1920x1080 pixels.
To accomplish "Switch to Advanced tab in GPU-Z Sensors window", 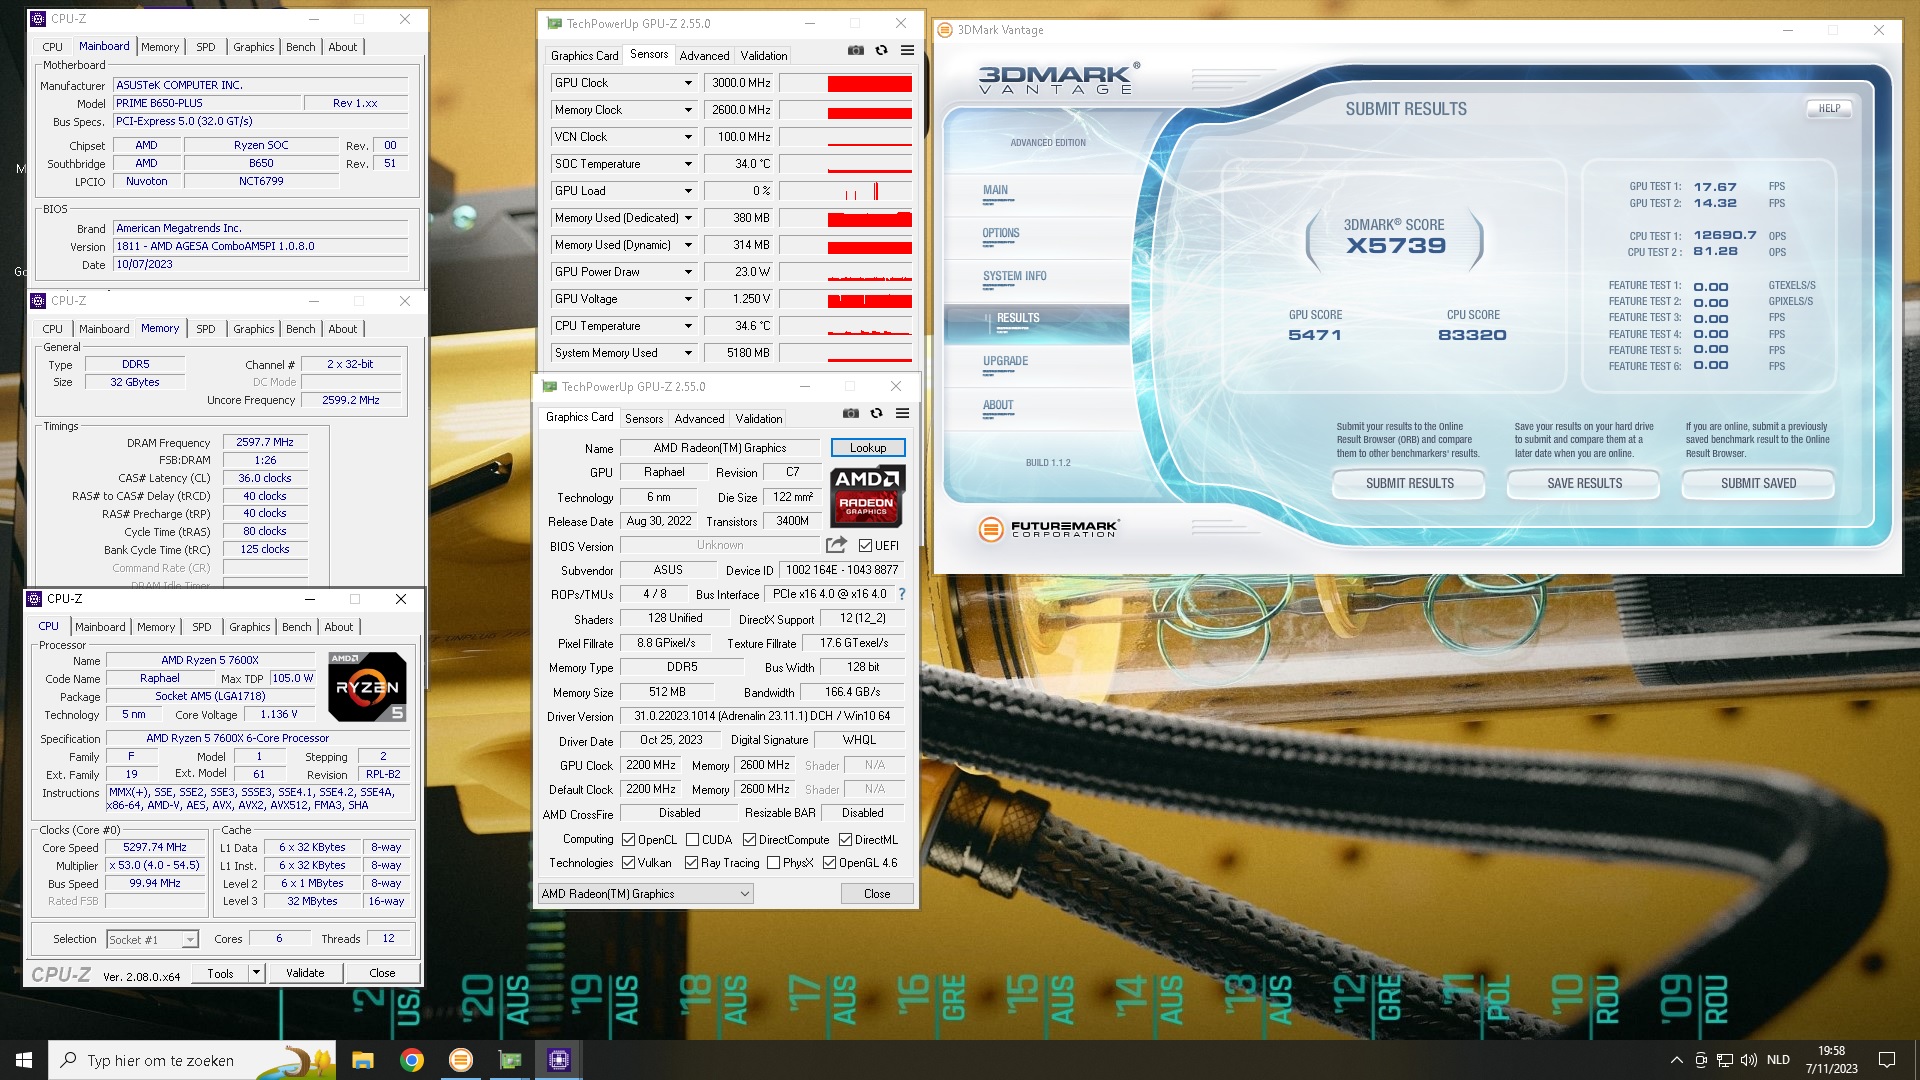I will (704, 56).
